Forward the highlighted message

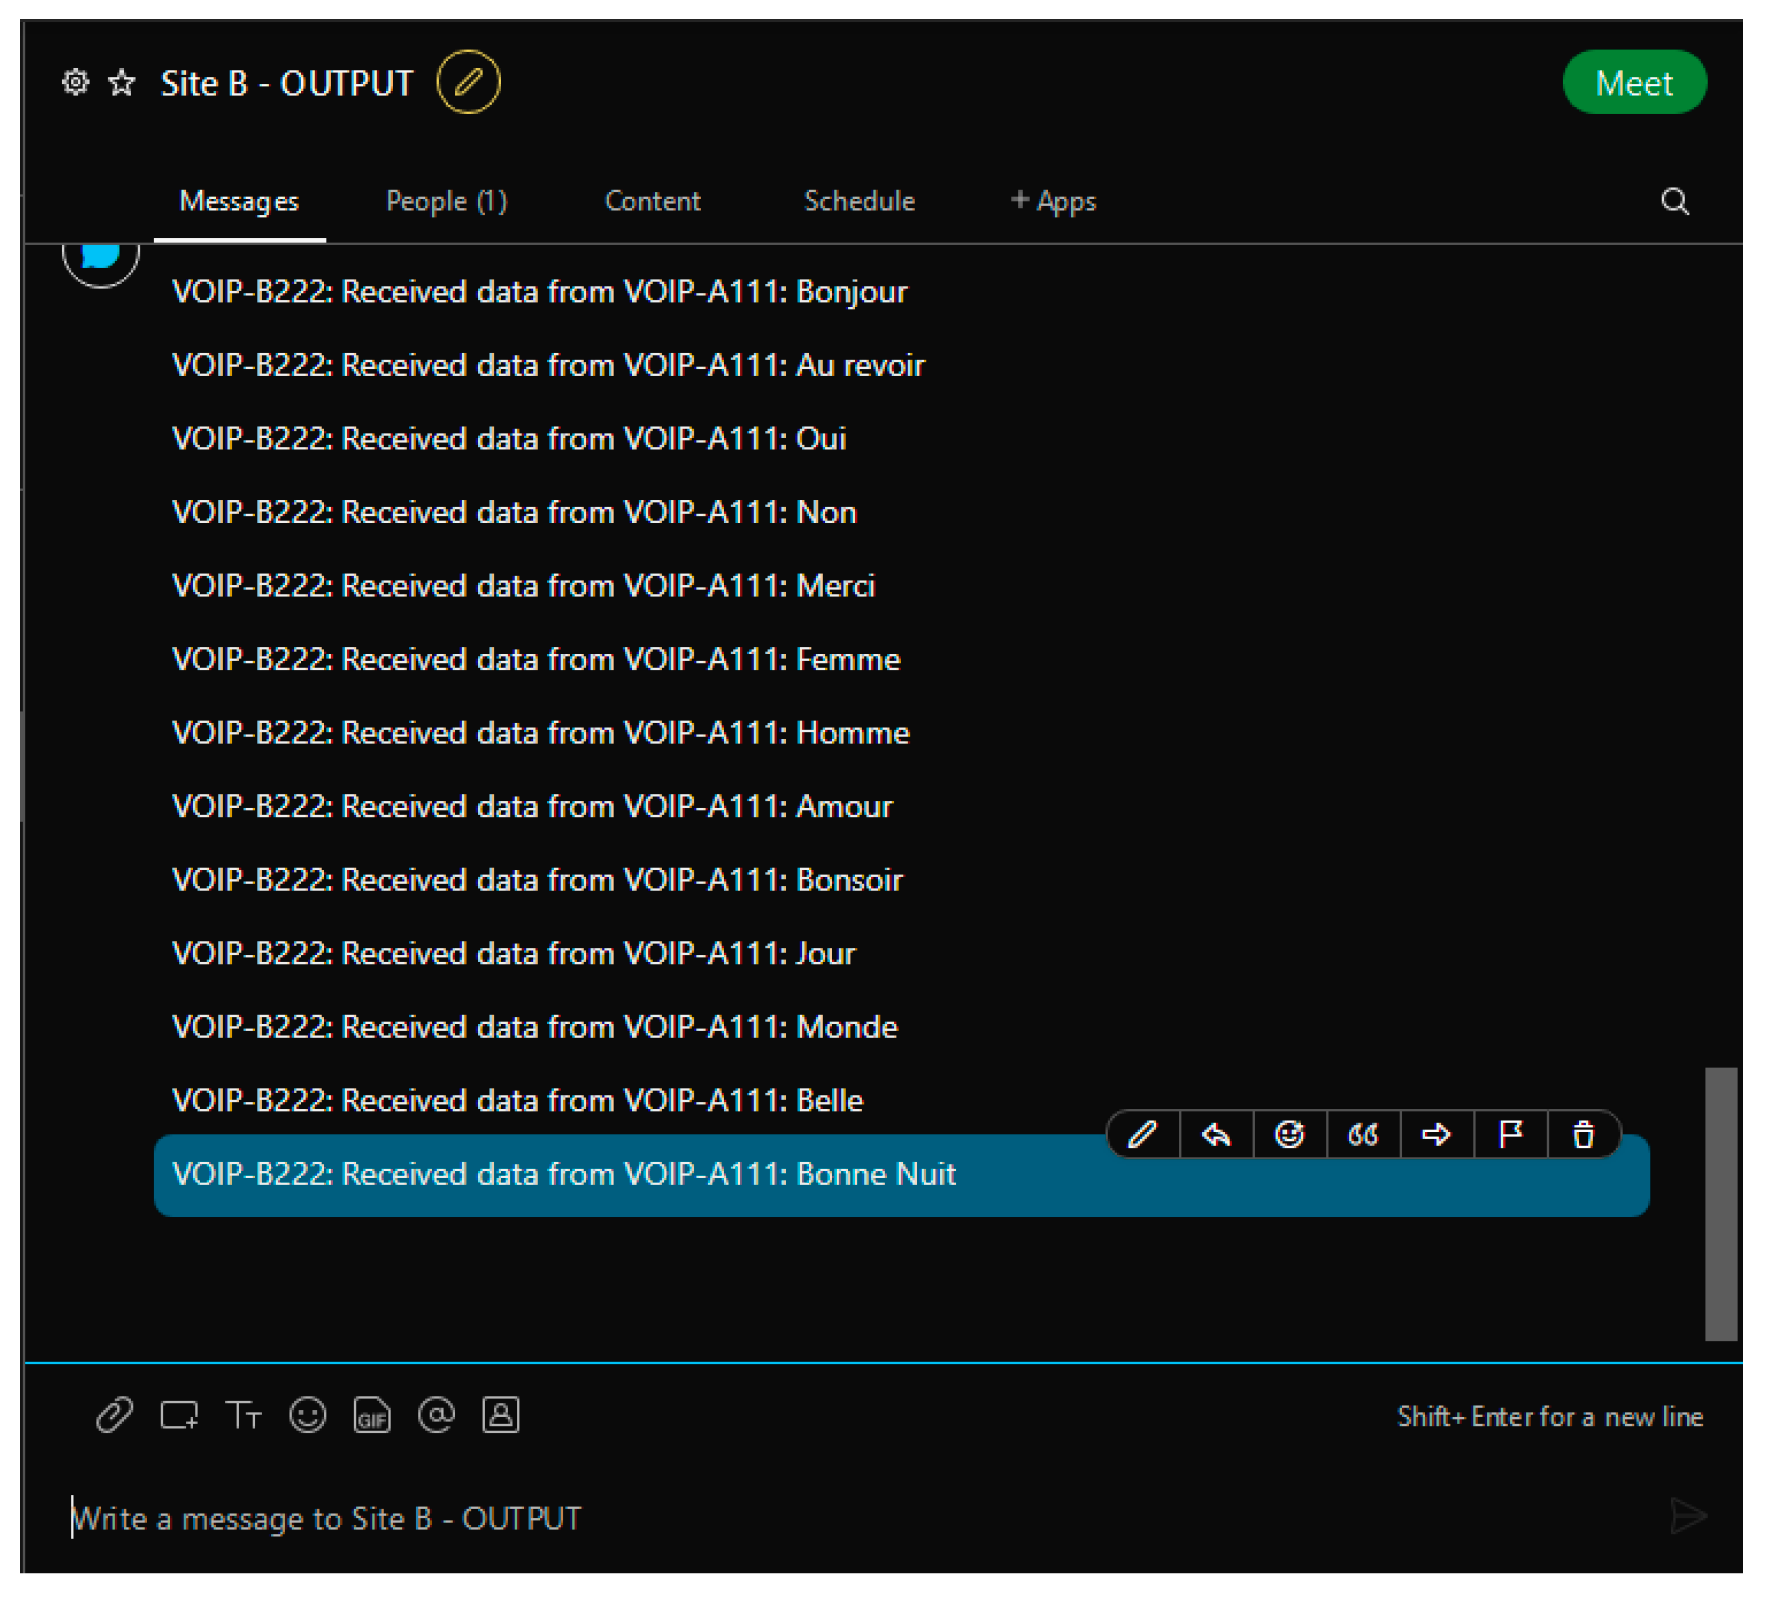pyautogui.click(x=1436, y=1135)
